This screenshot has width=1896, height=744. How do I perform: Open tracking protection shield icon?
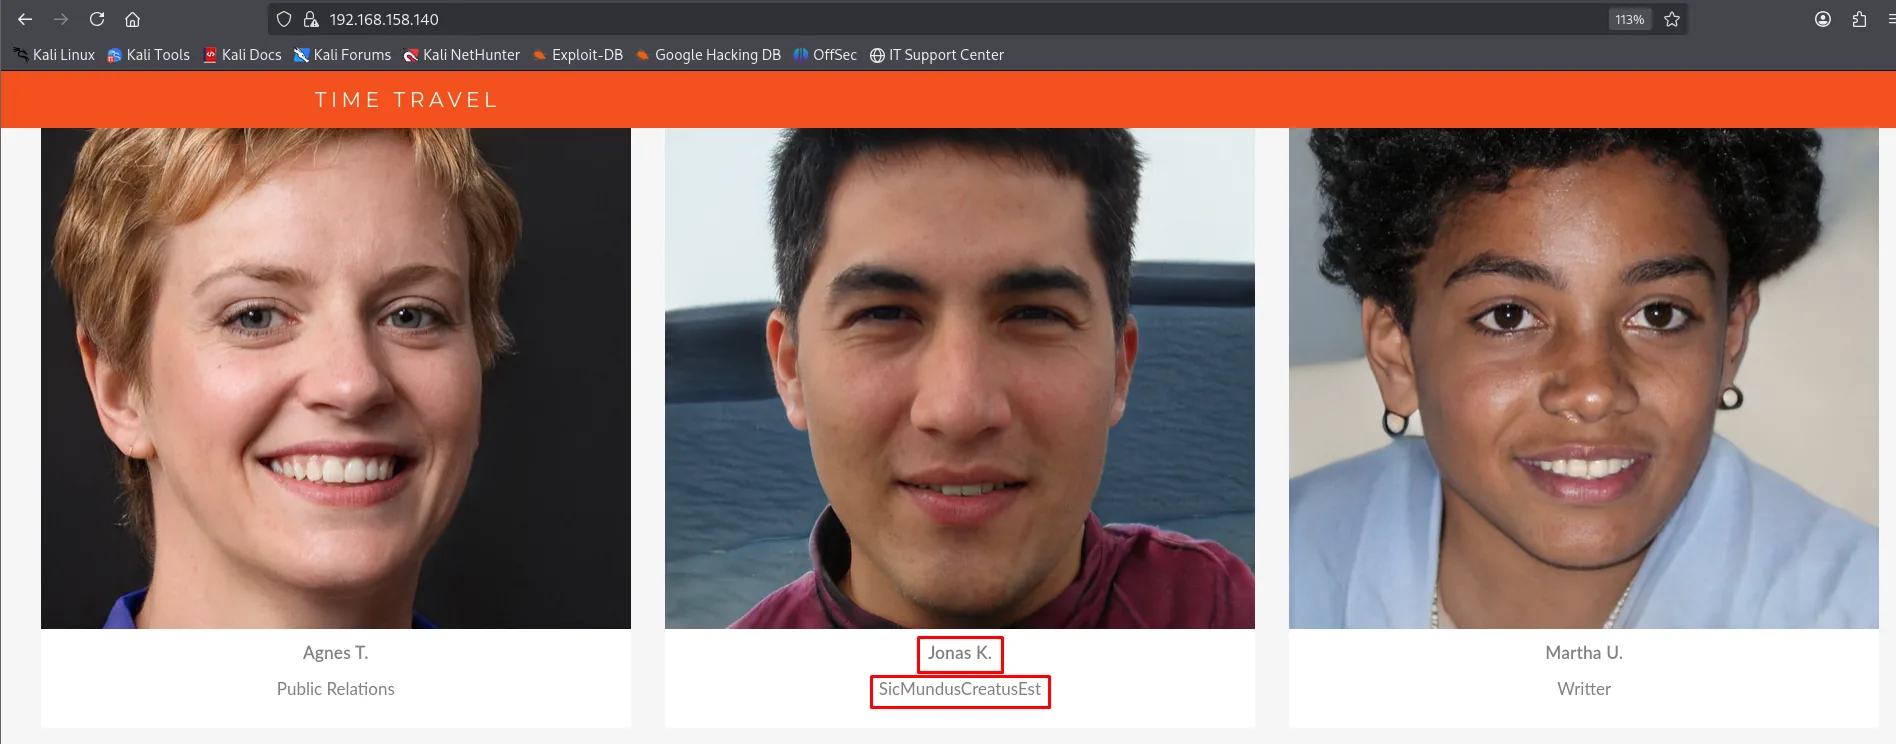tap(284, 19)
